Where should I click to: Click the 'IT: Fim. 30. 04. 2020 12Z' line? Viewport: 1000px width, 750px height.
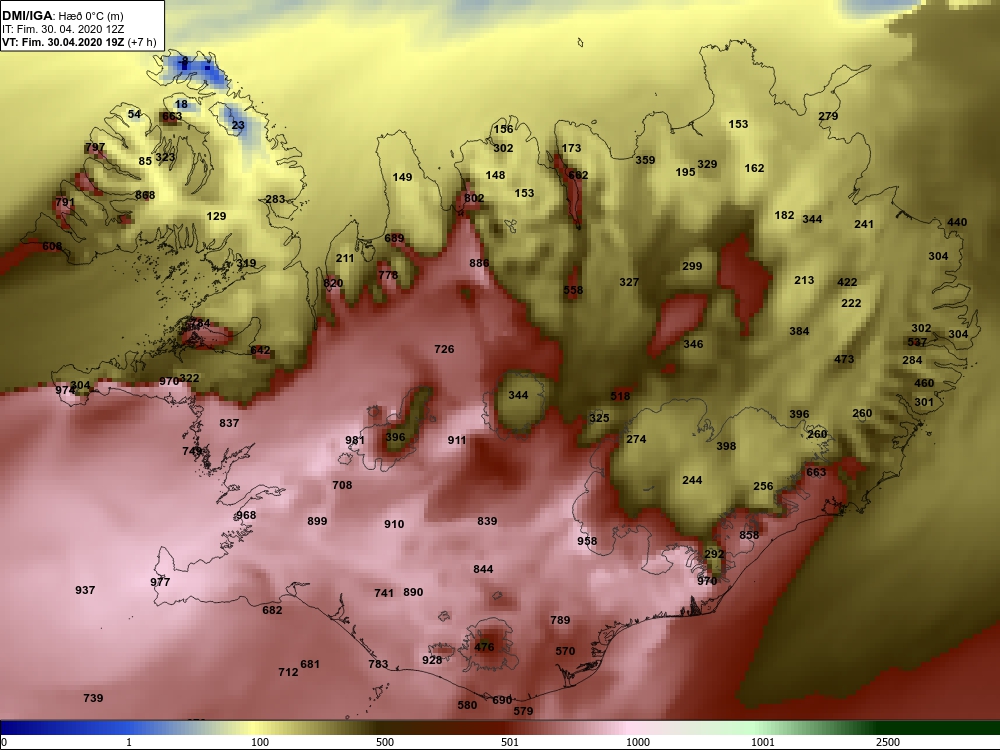(62, 29)
